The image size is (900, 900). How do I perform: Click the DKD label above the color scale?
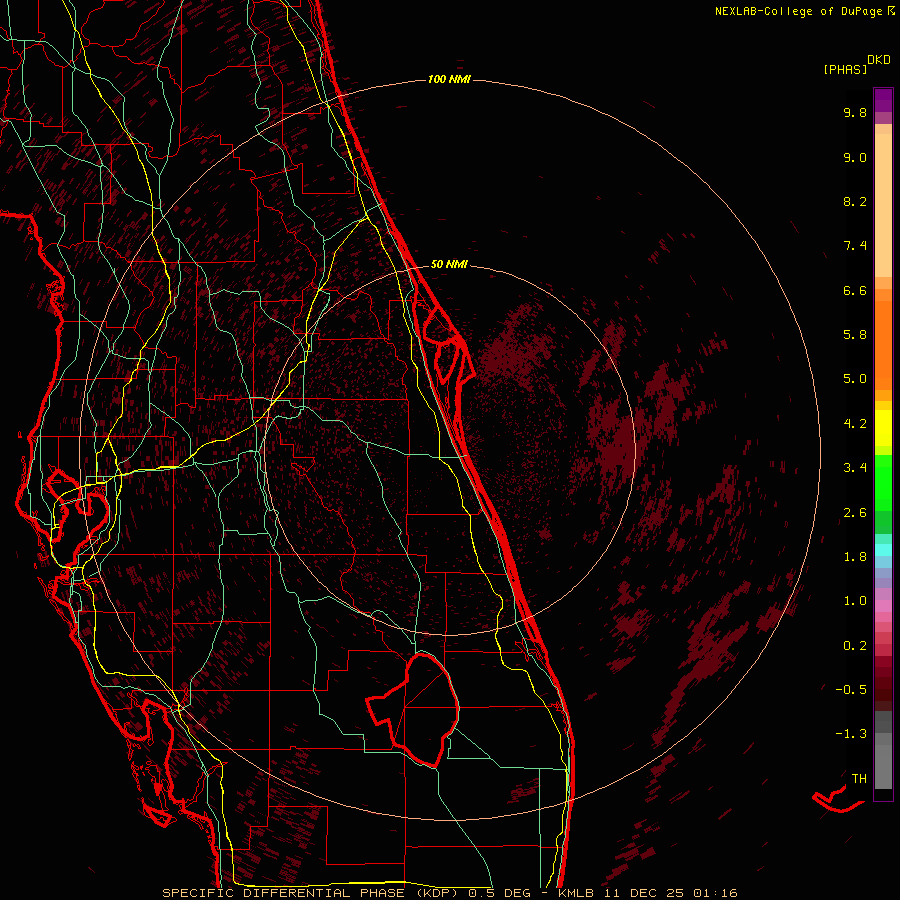[x=879, y=60]
